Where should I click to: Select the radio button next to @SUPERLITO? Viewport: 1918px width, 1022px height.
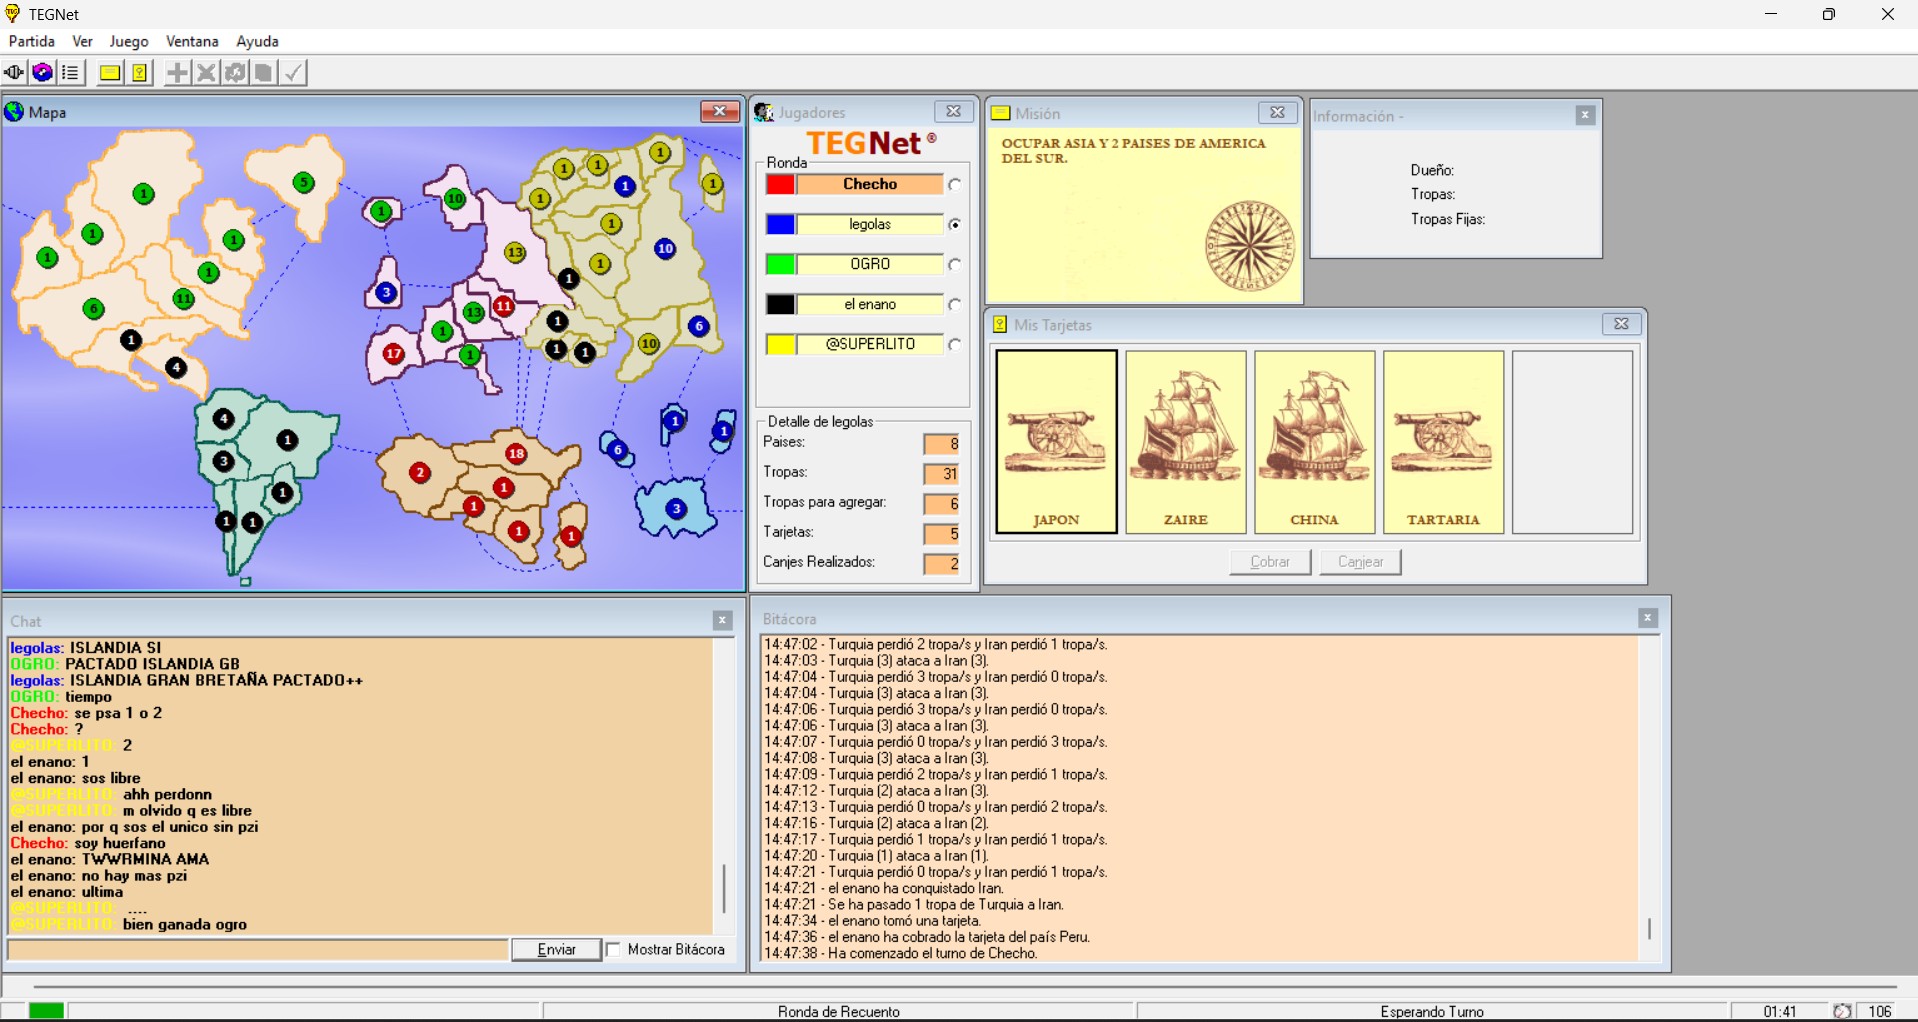tap(955, 345)
